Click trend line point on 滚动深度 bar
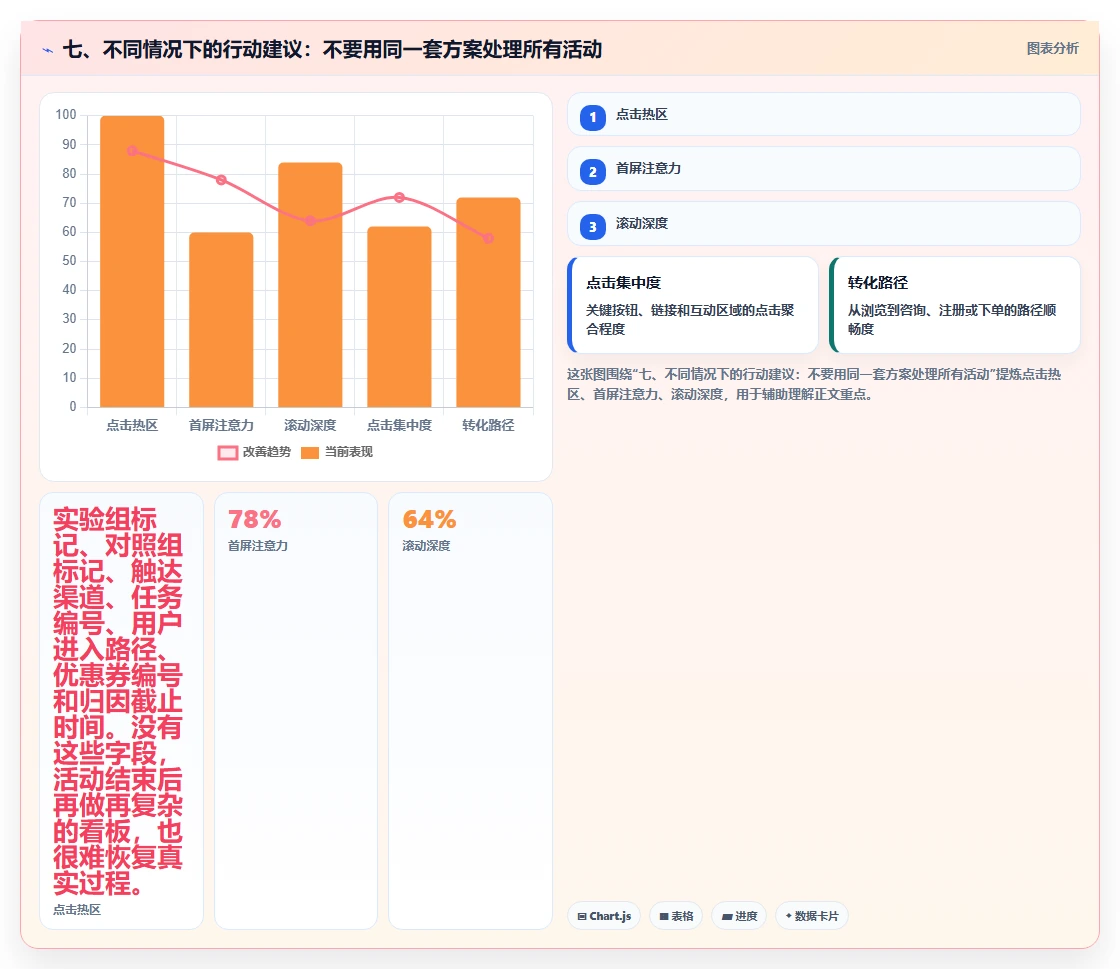The height and width of the screenshot is (969, 1120). (310, 221)
